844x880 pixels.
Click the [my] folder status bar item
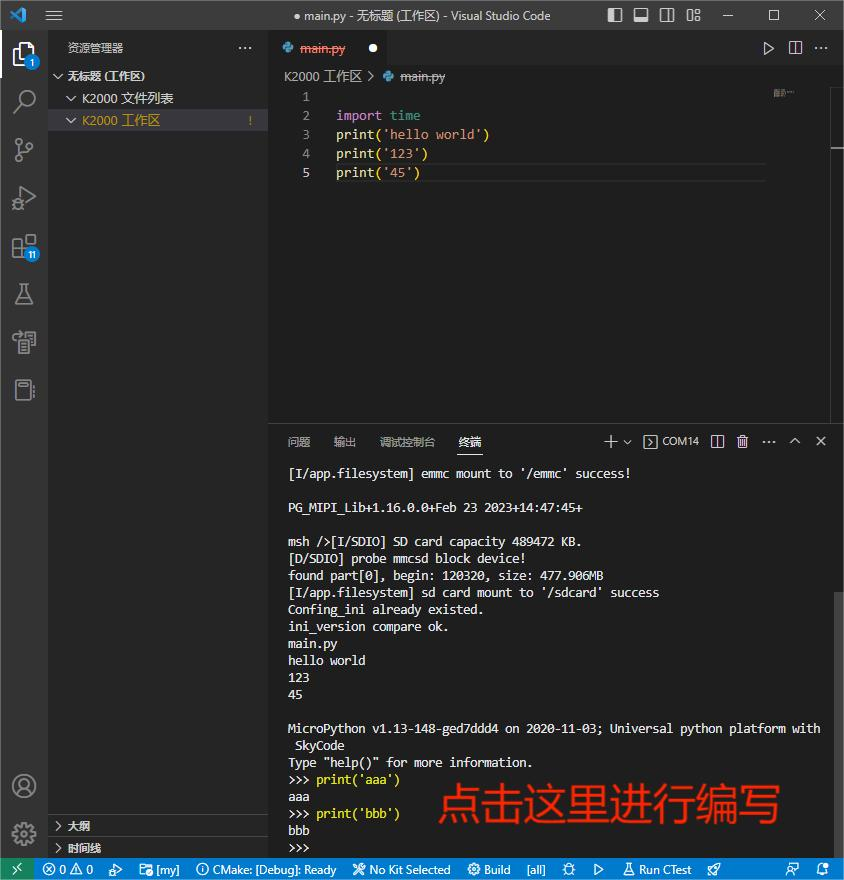click(x=159, y=869)
